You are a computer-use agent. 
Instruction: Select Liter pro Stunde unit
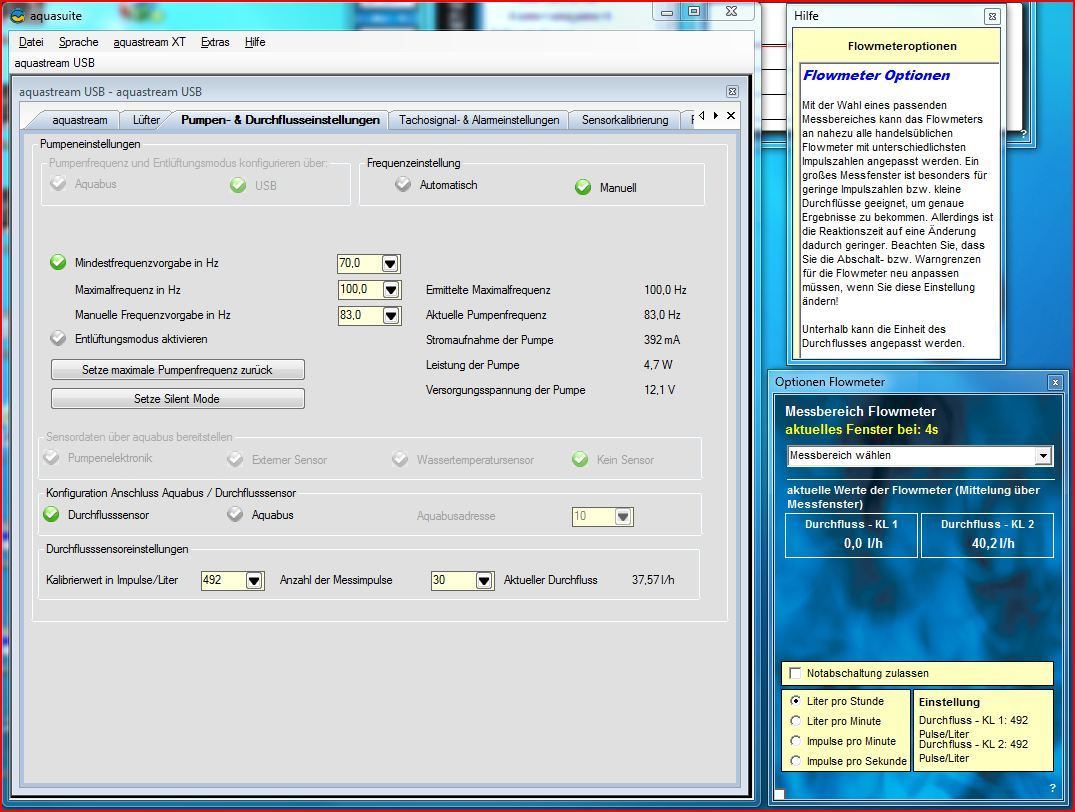pyautogui.click(x=795, y=701)
